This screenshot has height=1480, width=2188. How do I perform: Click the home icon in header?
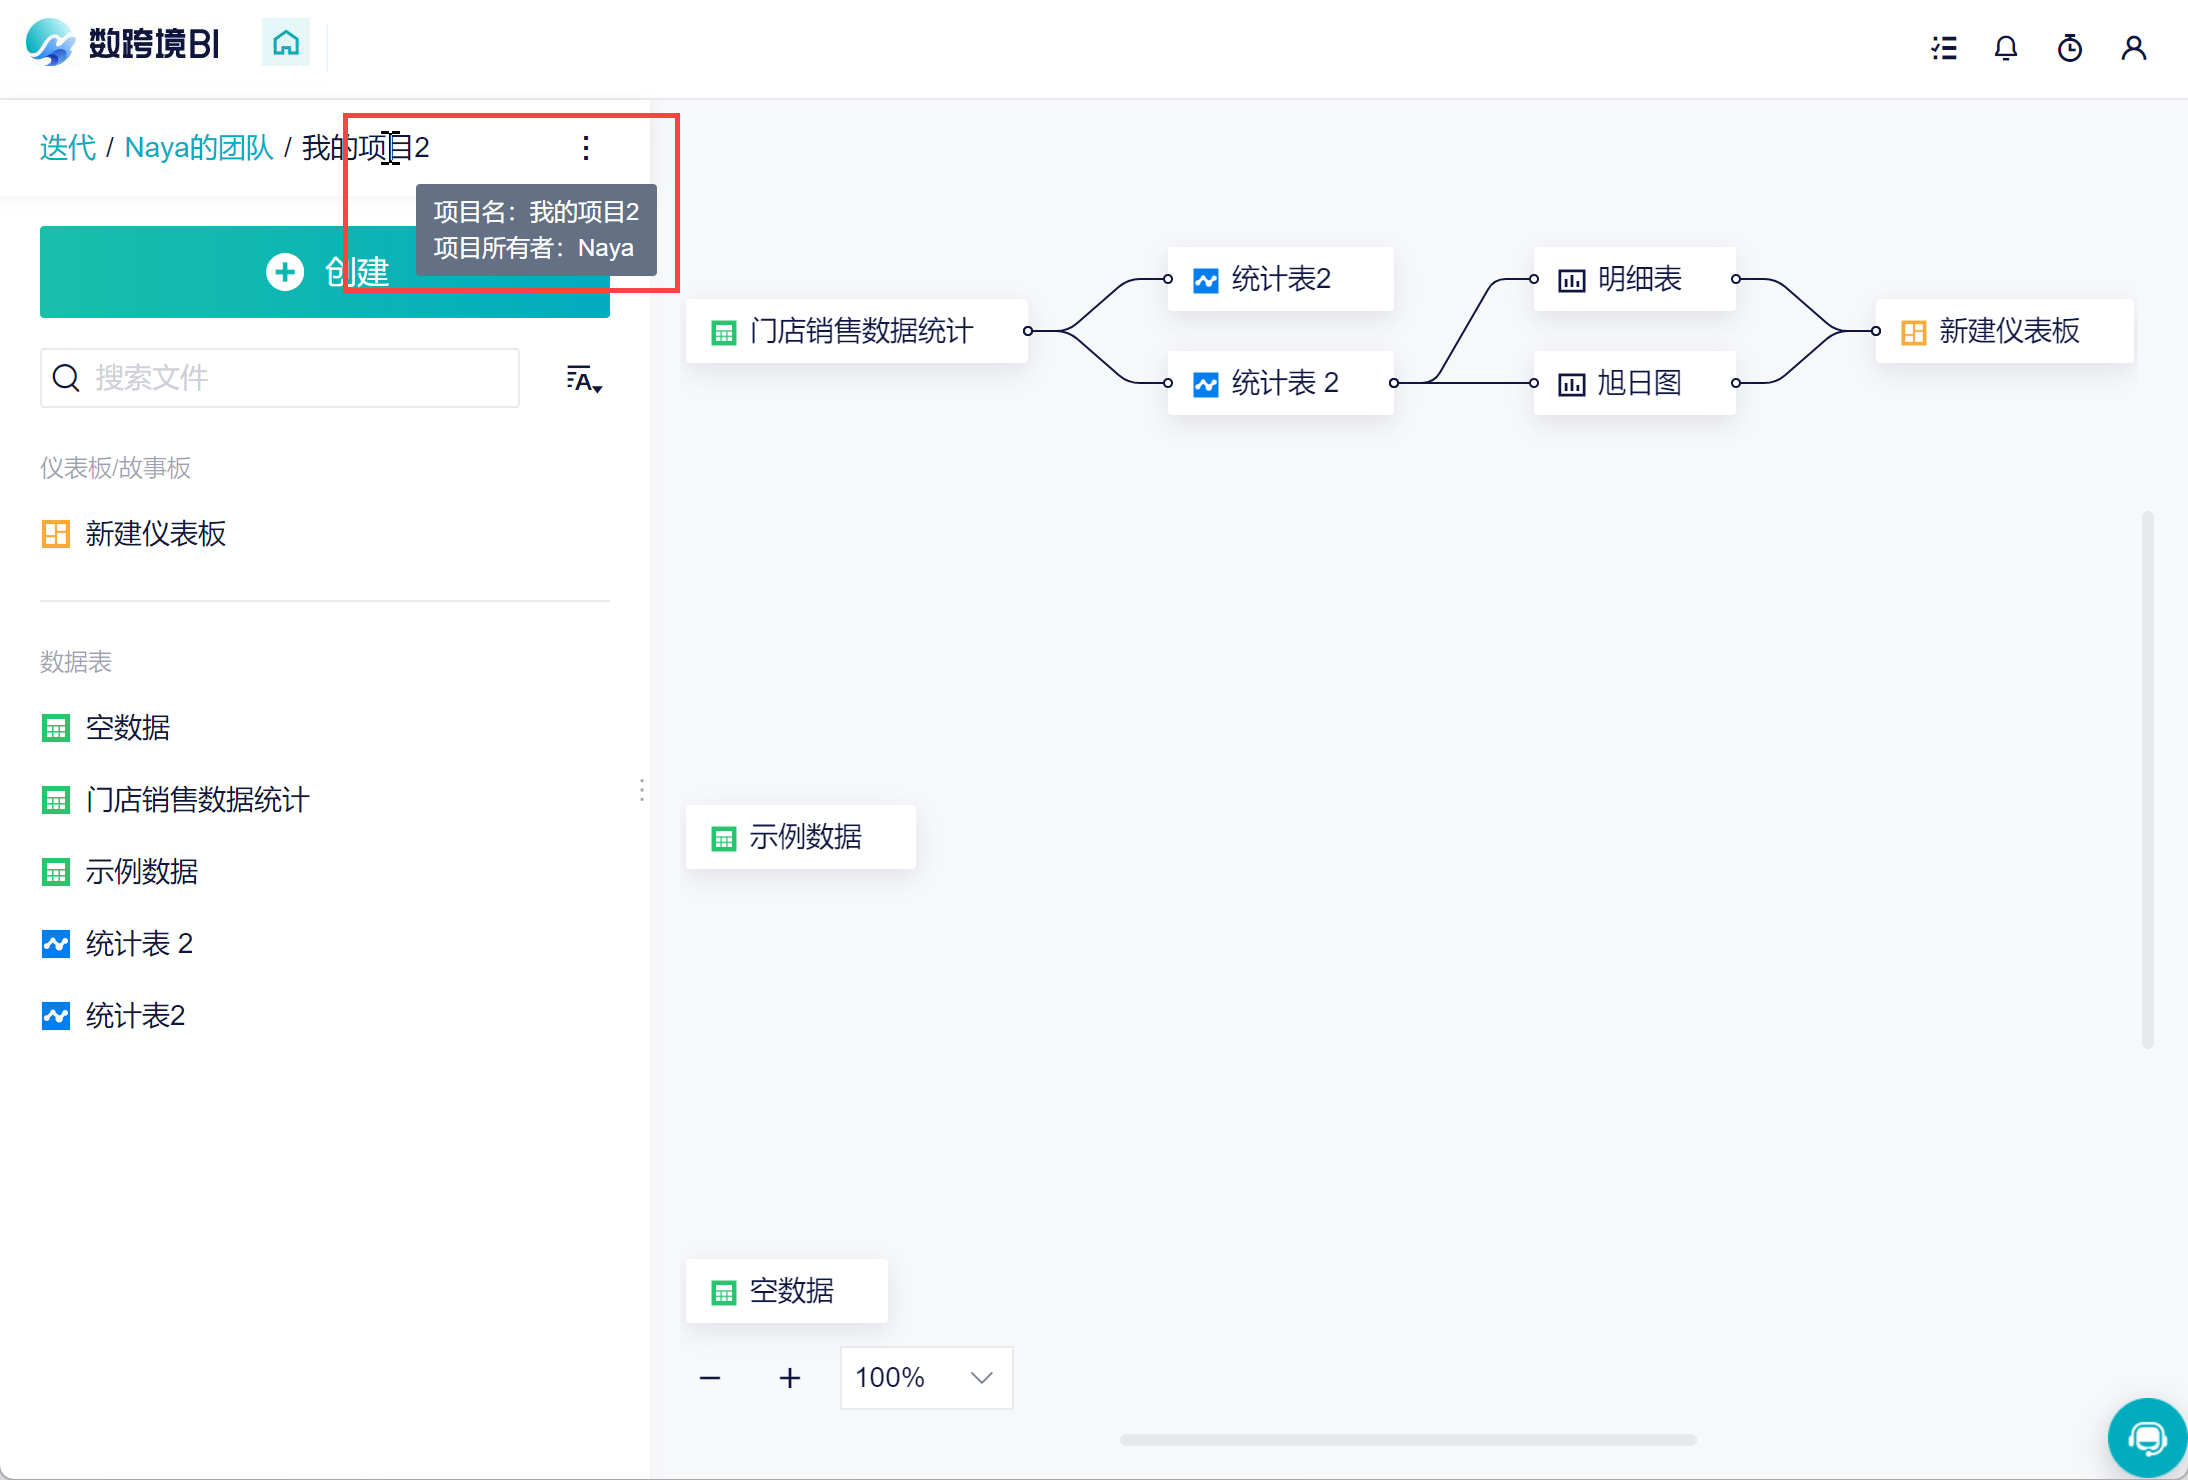pos(286,43)
